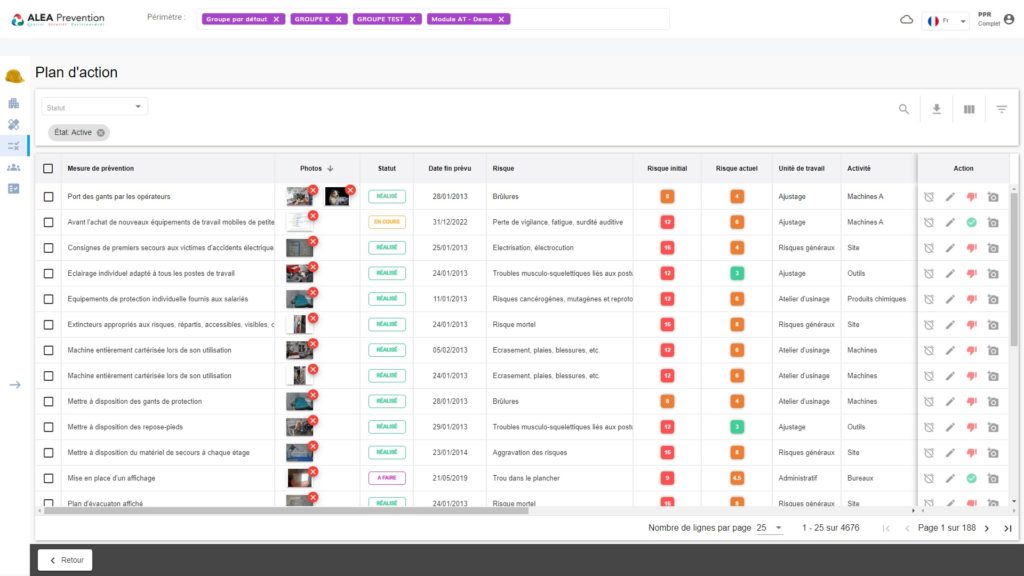Check the 'Mettre à disposition des gants' row
Screen dimensions: 1024x576
point(48,402)
